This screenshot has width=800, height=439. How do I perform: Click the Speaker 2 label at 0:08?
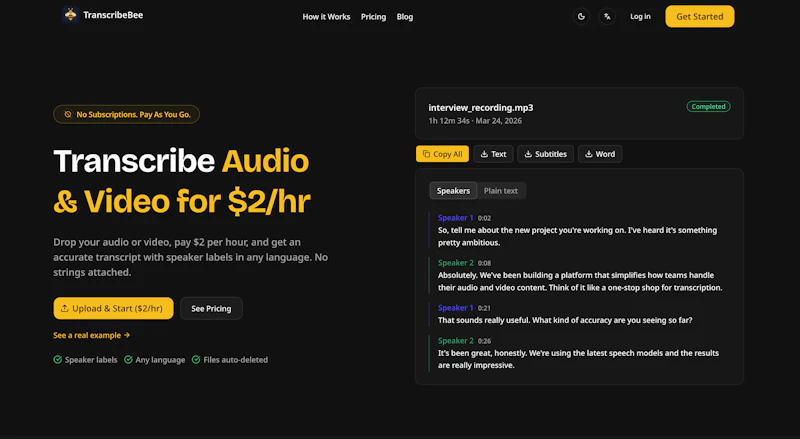point(456,263)
